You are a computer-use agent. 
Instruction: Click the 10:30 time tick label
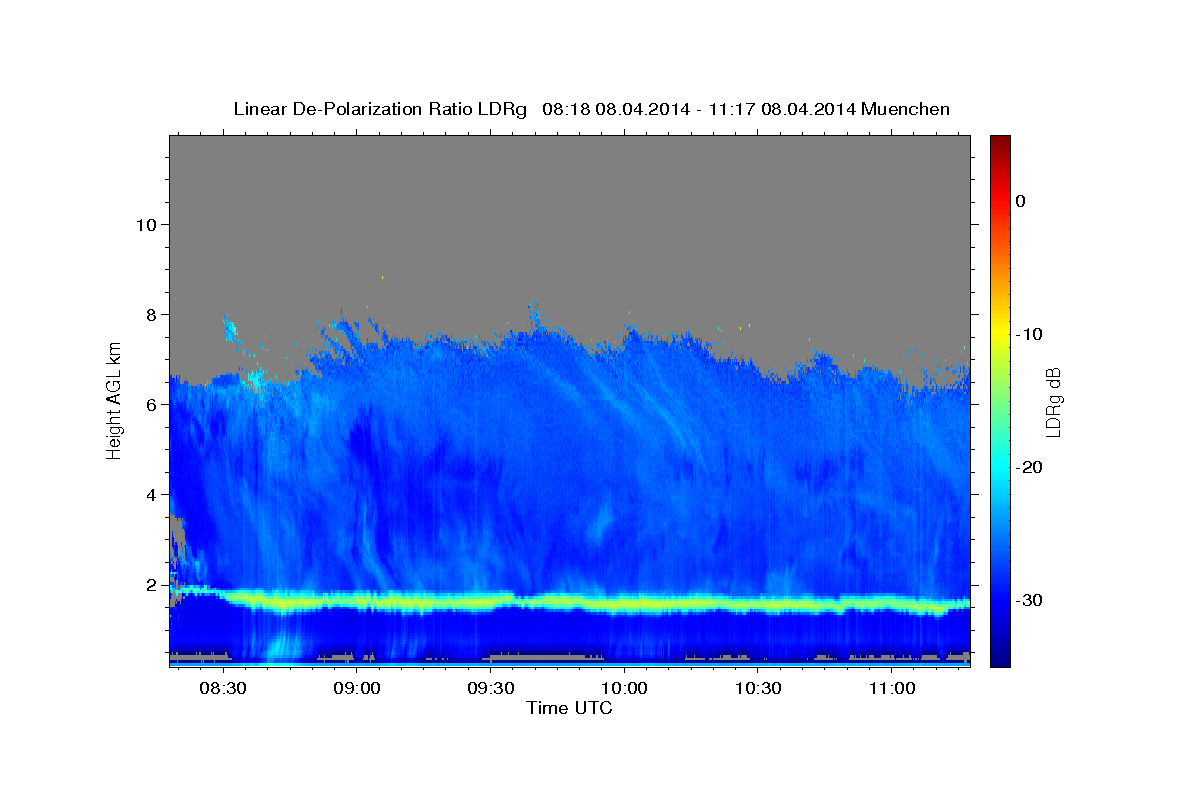pyautogui.click(x=758, y=689)
